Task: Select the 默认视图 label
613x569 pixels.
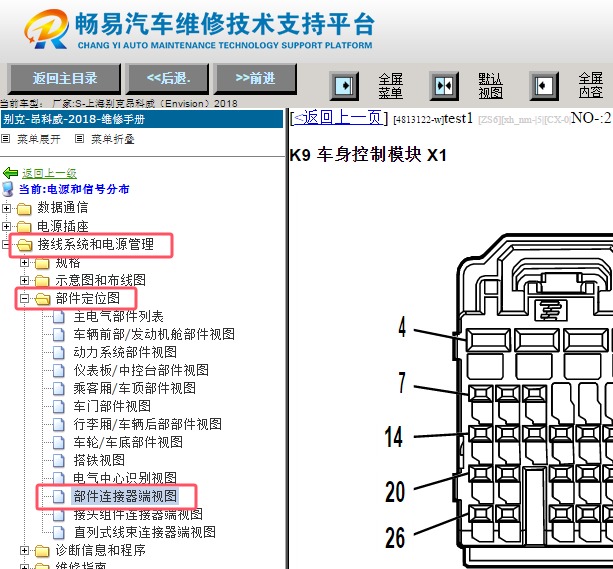Action: pos(490,85)
